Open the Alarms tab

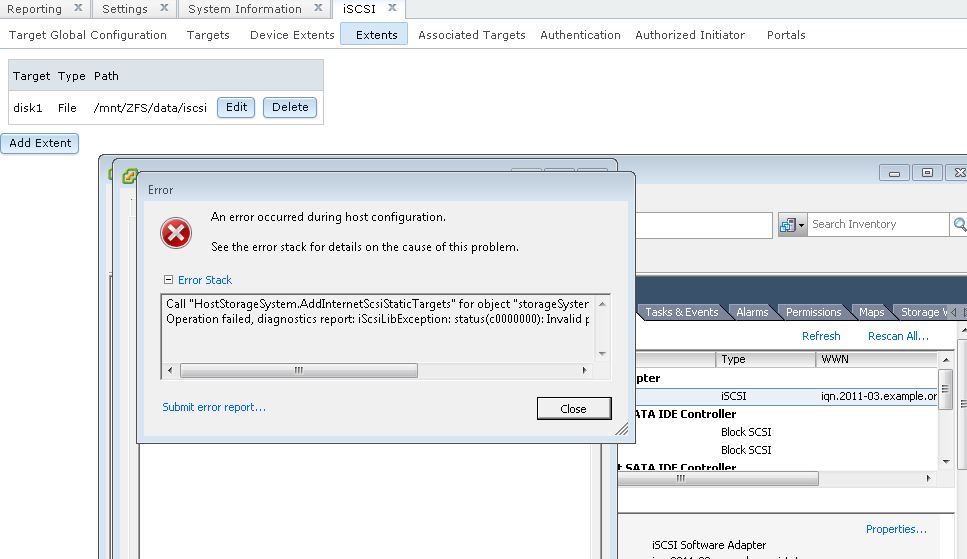752,312
